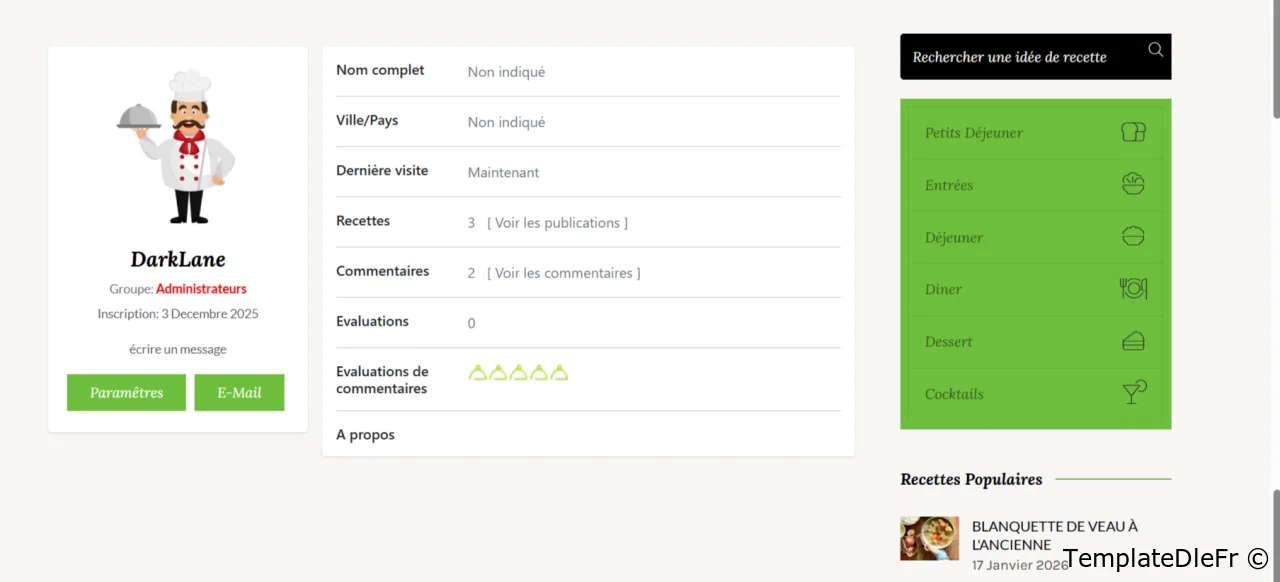Open Voir les commentaires link
1280x582 pixels.
coord(563,273)
